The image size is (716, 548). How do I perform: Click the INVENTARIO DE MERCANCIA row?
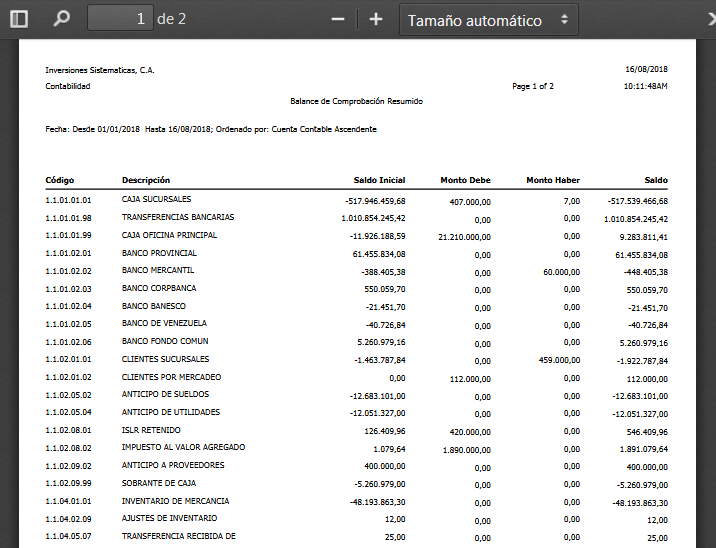point(175,500)
